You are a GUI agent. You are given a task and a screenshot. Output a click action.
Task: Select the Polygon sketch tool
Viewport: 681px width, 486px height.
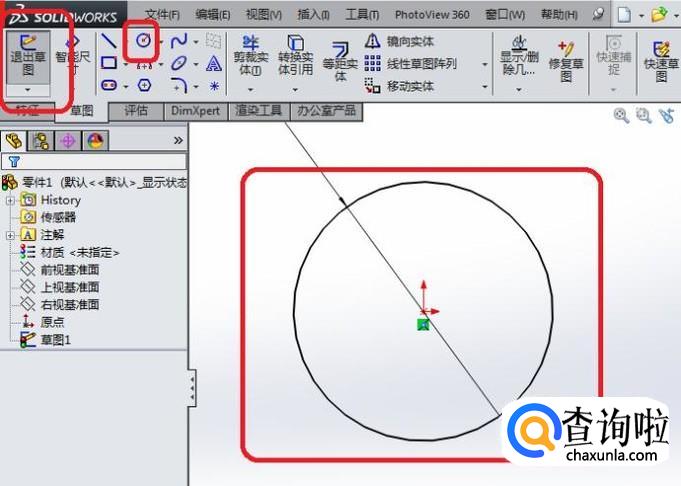(144, 85)
